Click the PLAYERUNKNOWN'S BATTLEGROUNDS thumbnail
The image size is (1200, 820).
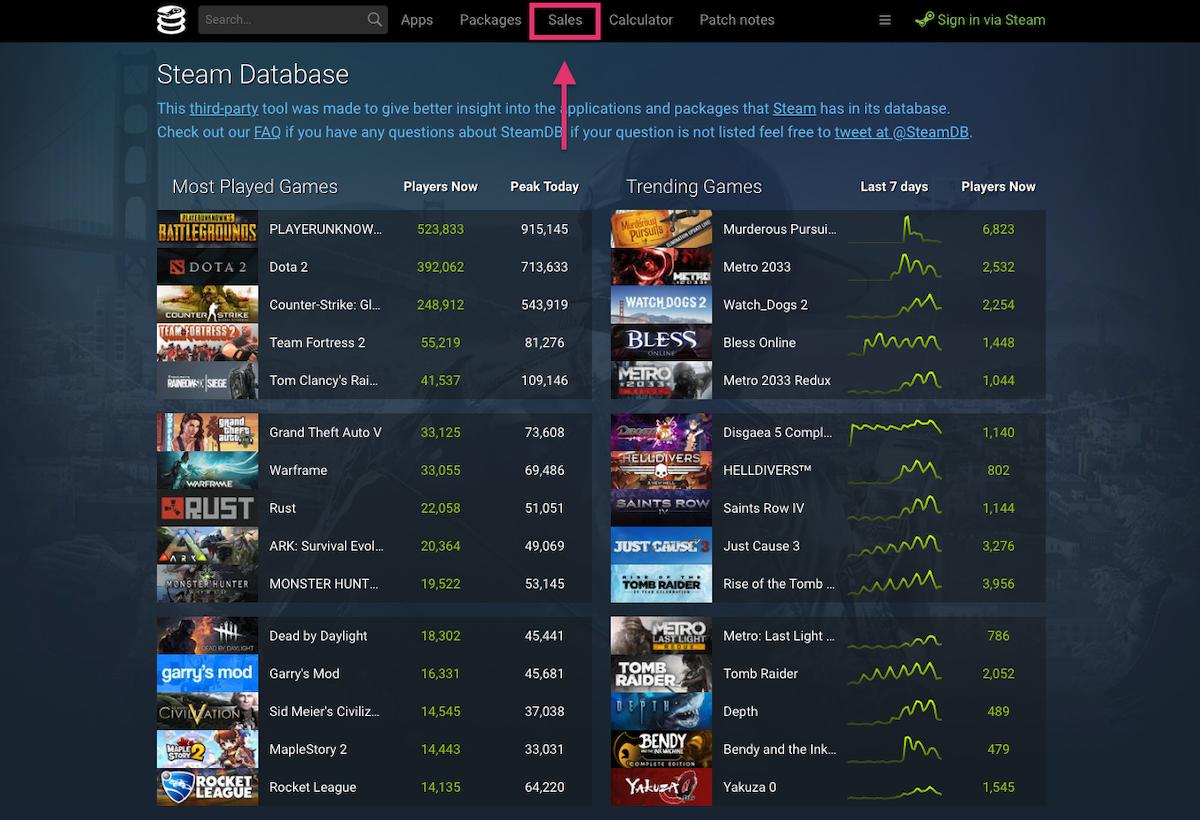[x=207, y=228]
